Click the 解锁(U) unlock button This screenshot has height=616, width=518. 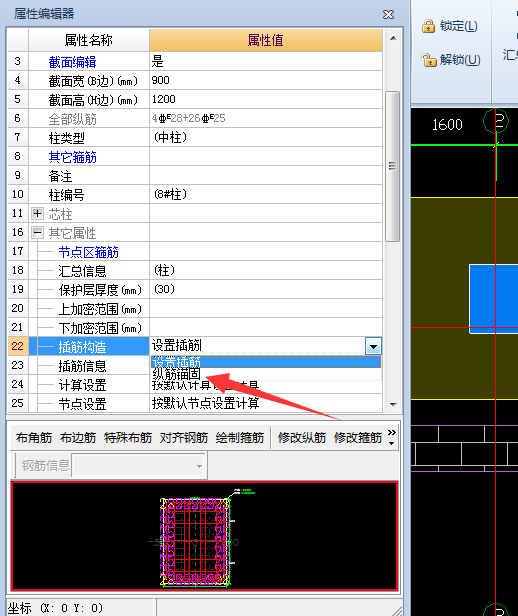click(x=451, y=60)
